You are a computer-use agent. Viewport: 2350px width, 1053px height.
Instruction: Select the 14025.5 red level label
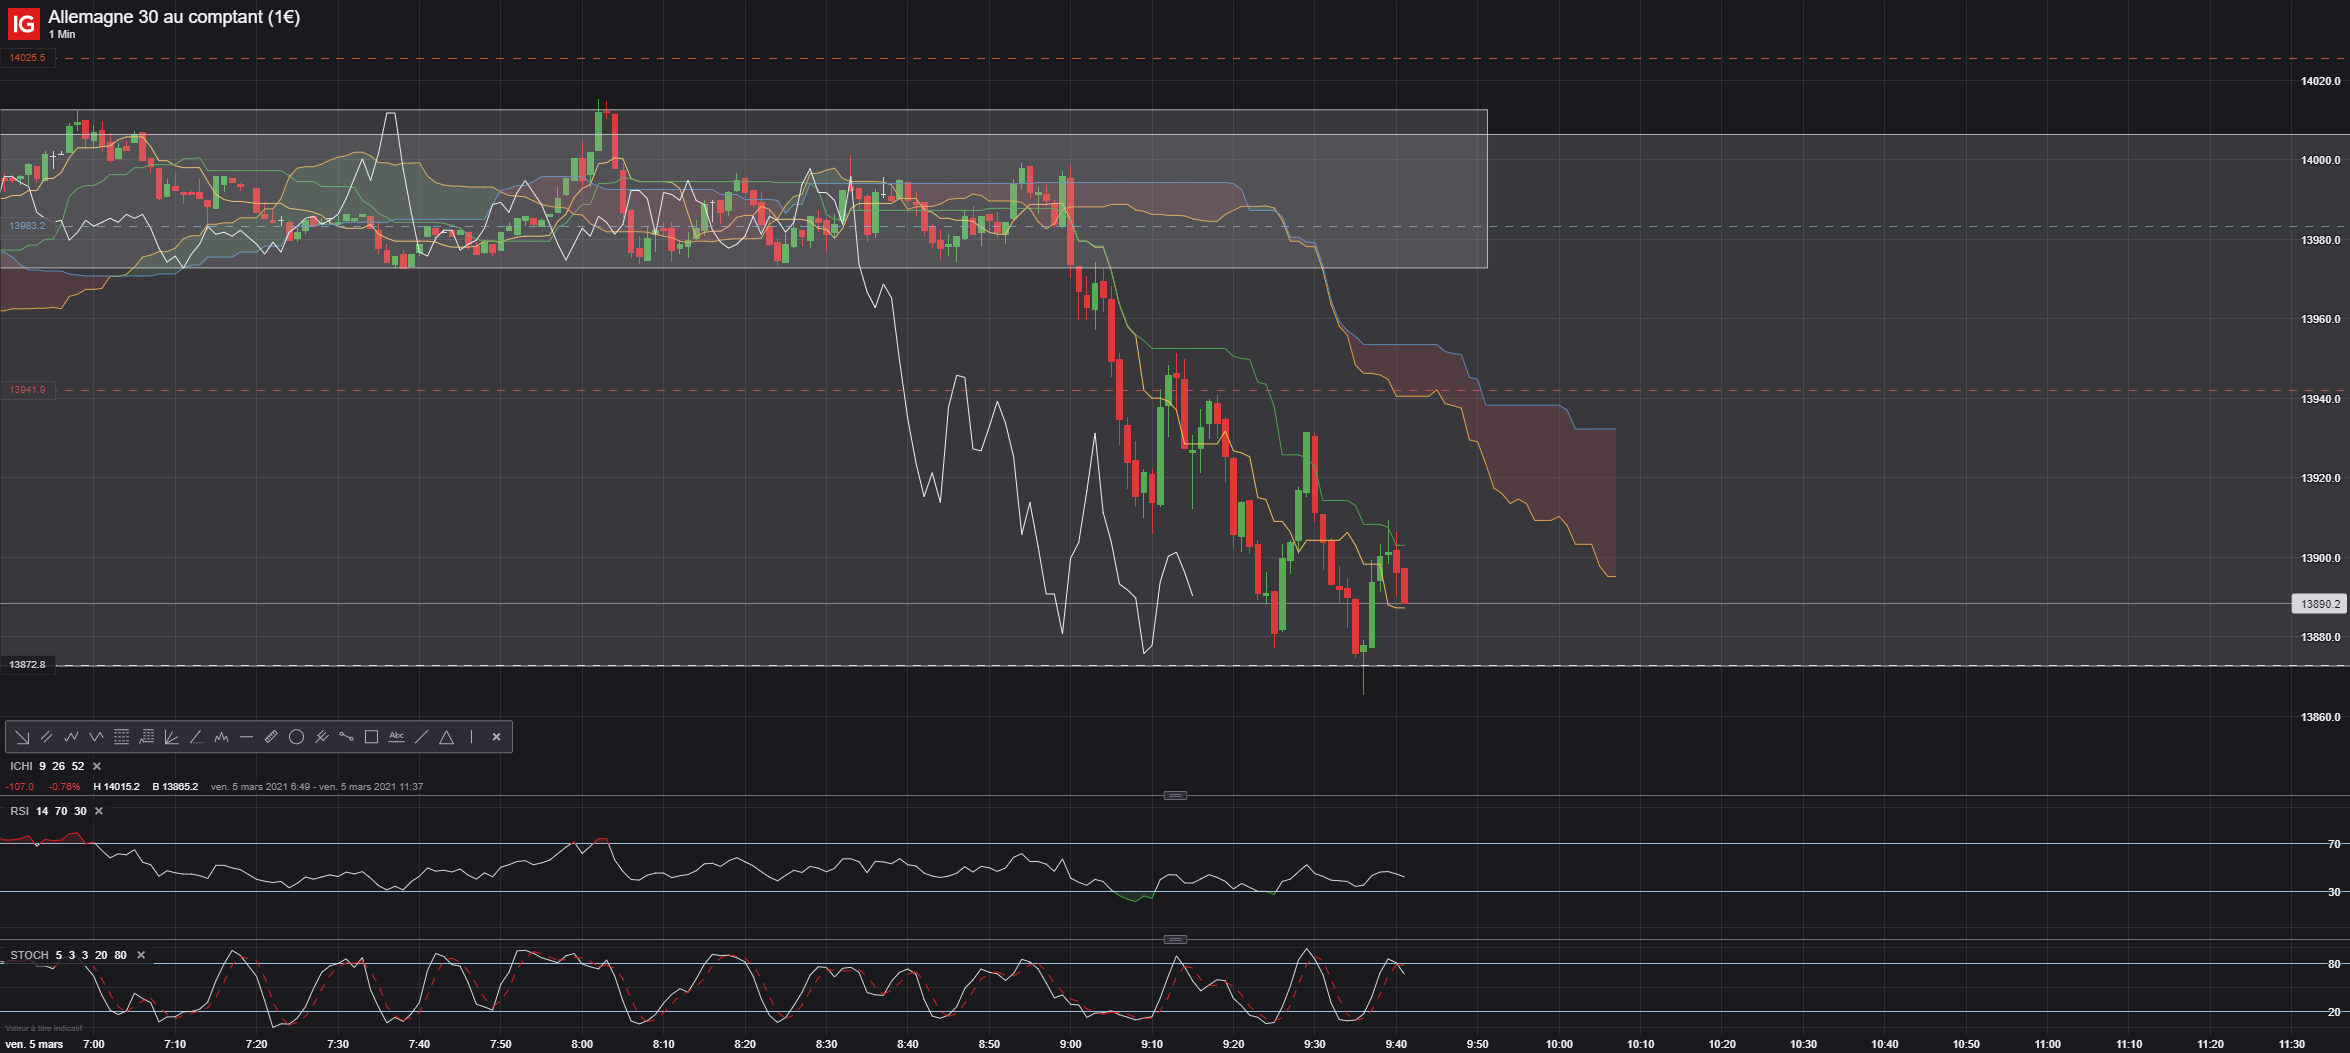pyautogui.click(x=28, y=58)
